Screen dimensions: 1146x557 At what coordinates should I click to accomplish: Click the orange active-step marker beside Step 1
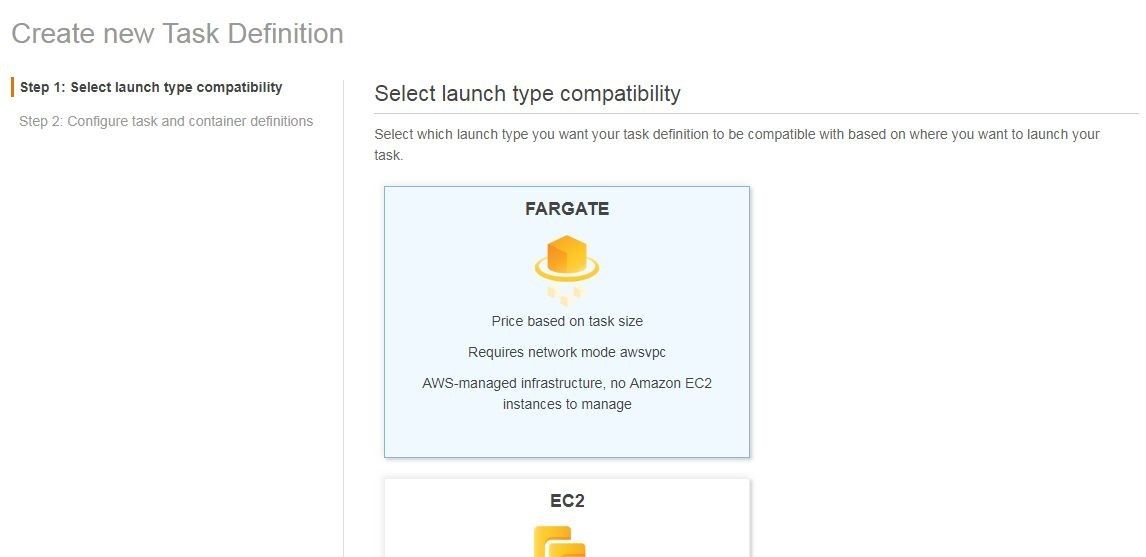12,87
